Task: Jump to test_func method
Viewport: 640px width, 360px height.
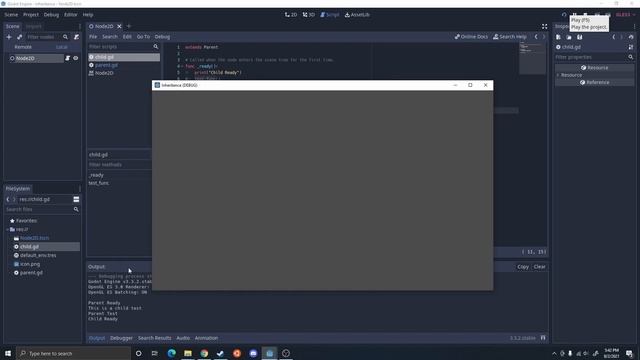Action: pyautogui.click(x=99, y=183)
